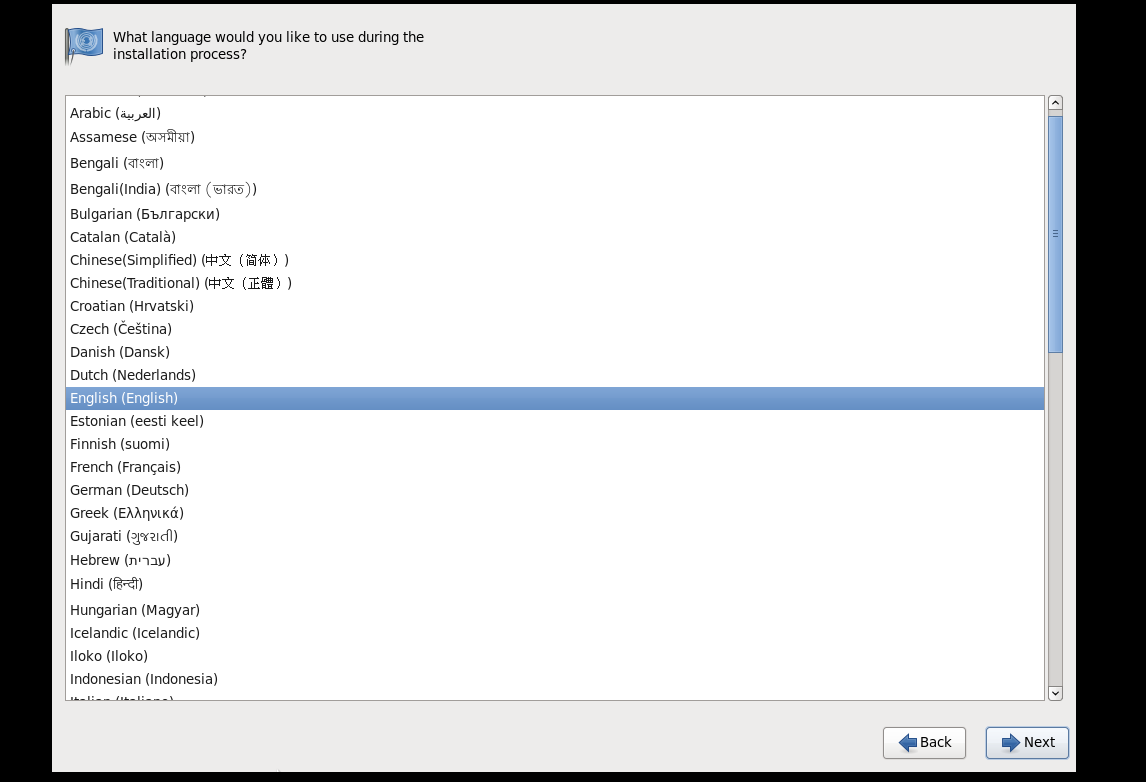Choose Chinese(Traditional) language

[181, 283]
